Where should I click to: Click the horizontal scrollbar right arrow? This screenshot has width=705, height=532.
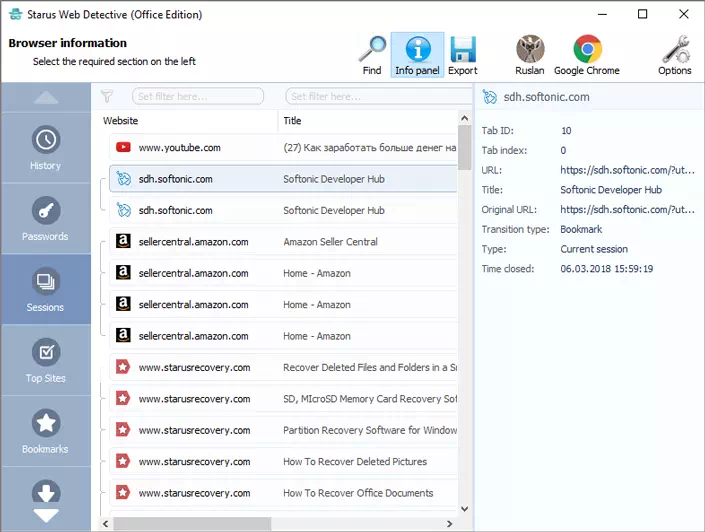(x=449, y=524)
